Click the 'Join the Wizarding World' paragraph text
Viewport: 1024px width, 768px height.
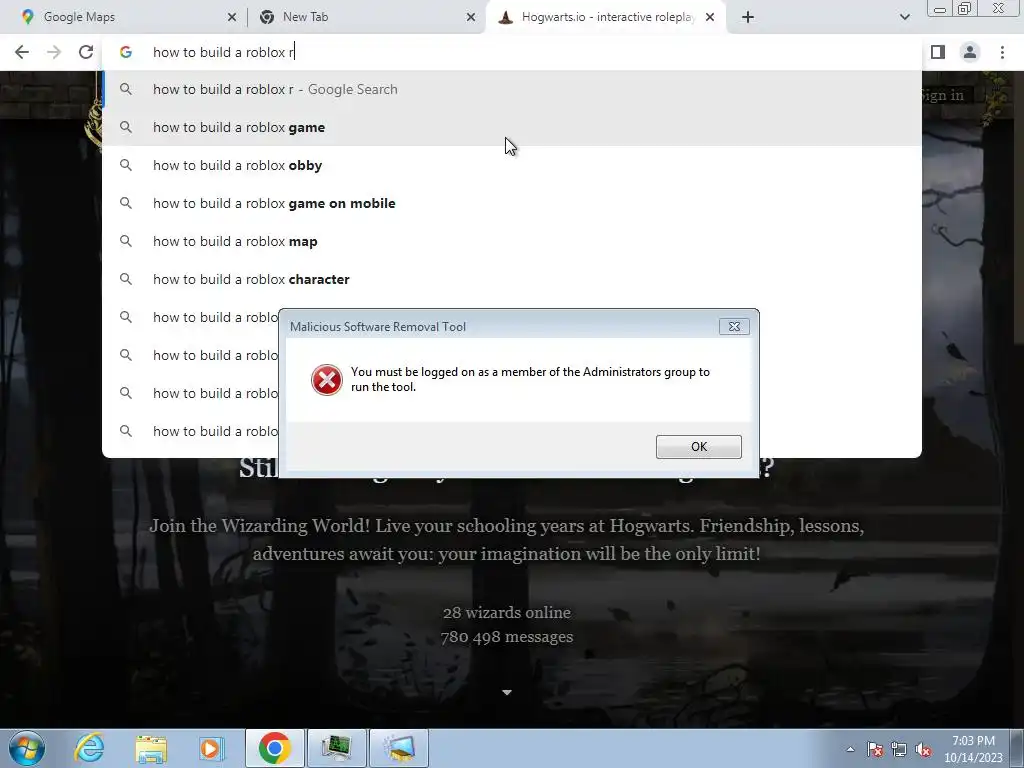507,539
